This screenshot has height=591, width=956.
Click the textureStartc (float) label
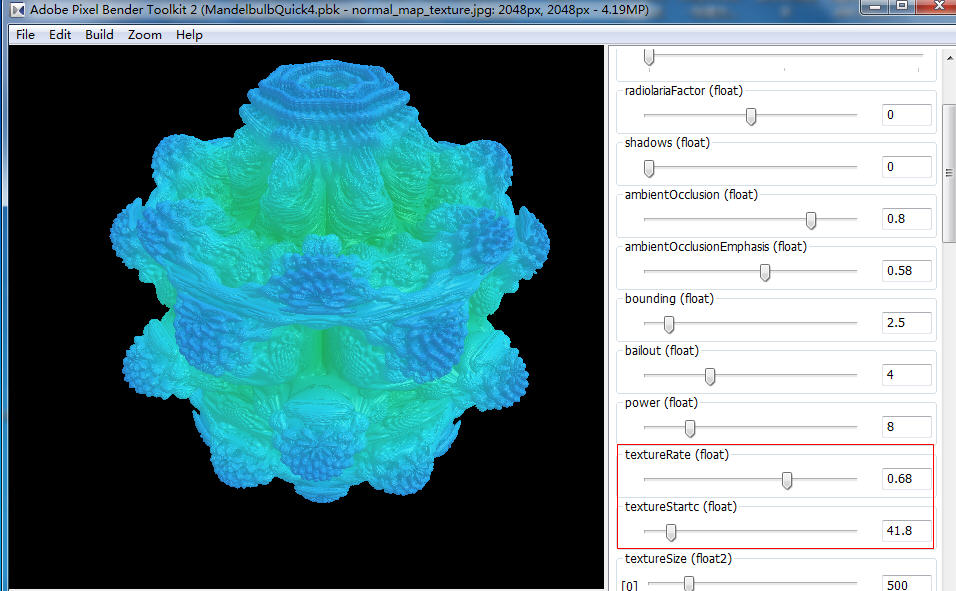[680, 507]
